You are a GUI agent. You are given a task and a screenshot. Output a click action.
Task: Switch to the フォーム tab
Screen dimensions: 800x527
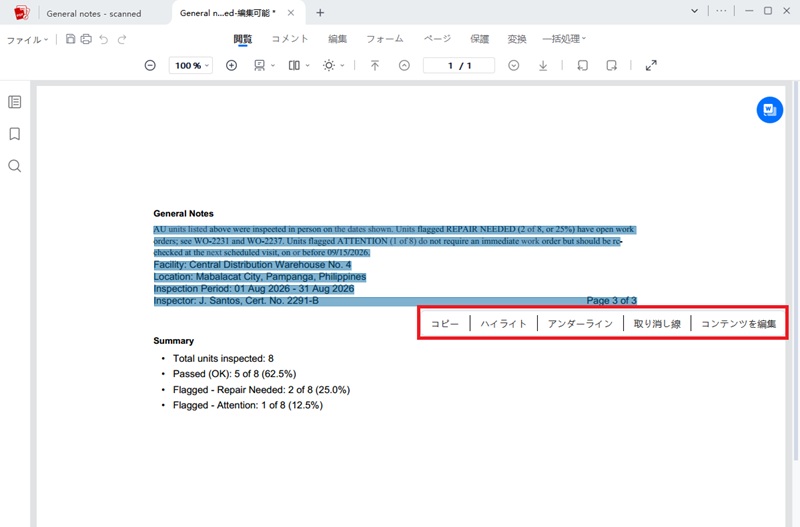pyautogui.click(x=385, y=39)
